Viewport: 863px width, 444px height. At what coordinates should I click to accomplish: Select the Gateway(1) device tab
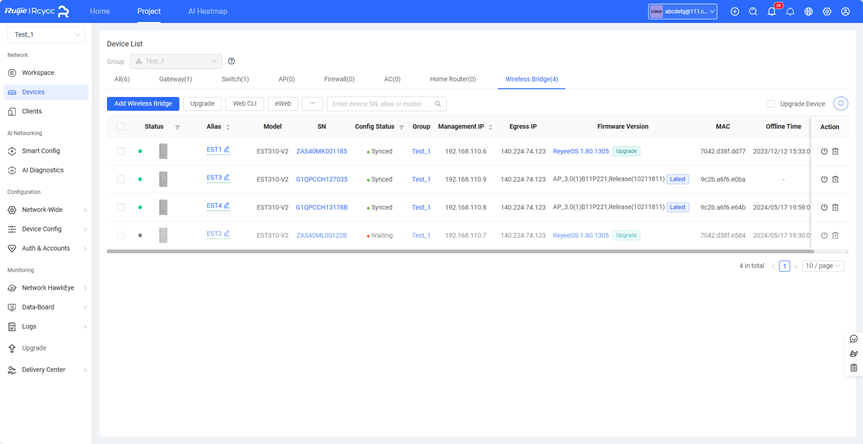coord(176,79)
